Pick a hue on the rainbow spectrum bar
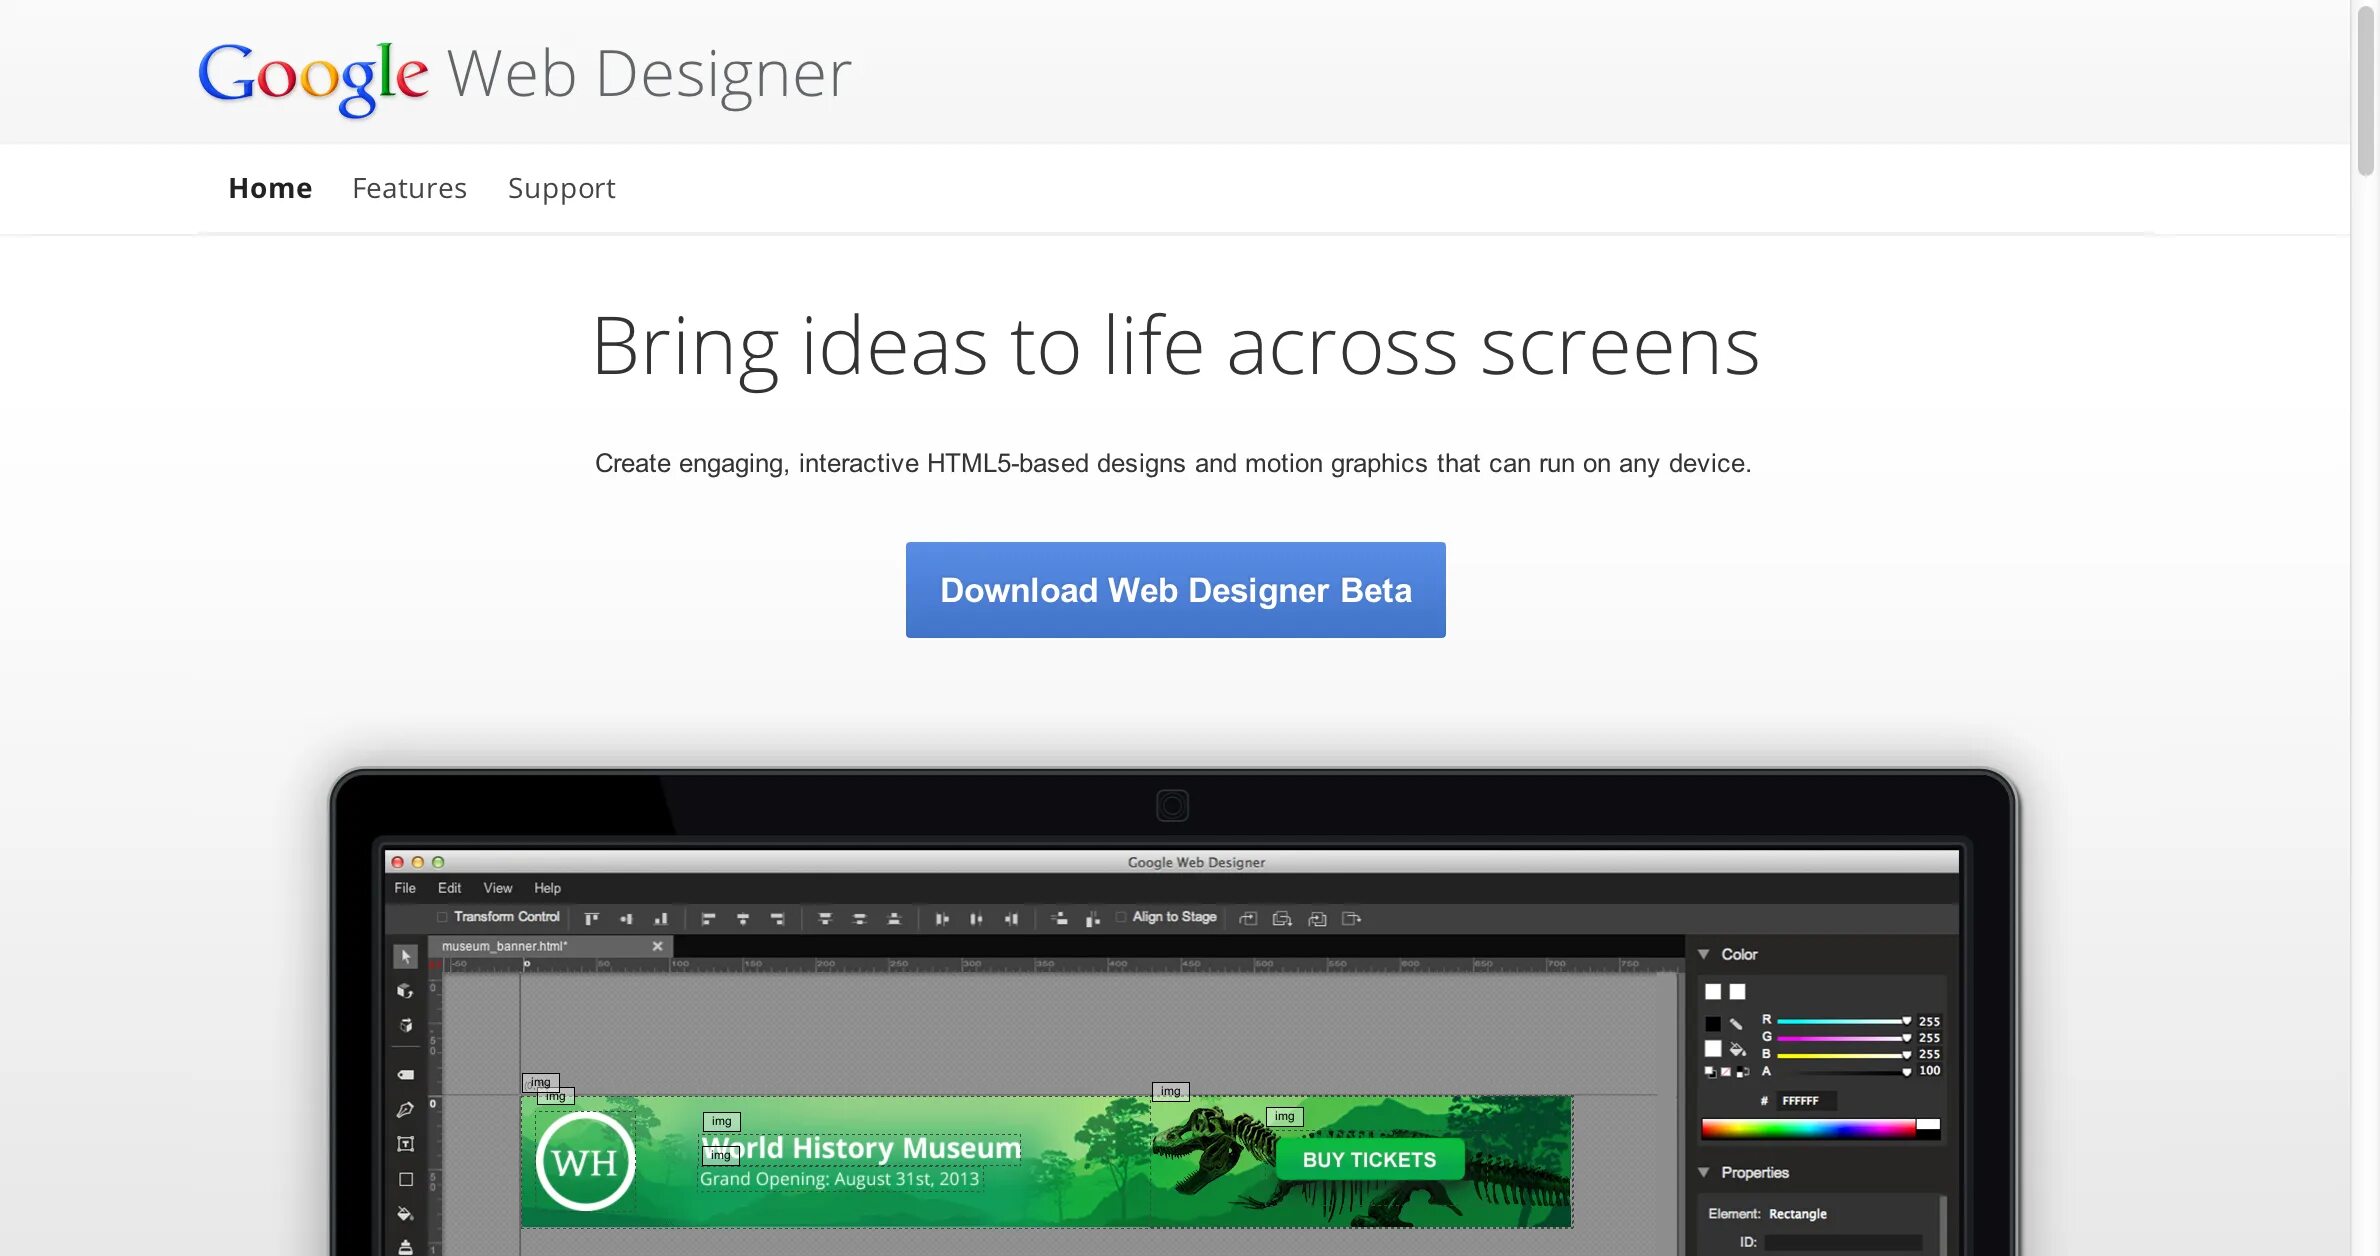2380x1256 pixels. pos(1808,1129)
